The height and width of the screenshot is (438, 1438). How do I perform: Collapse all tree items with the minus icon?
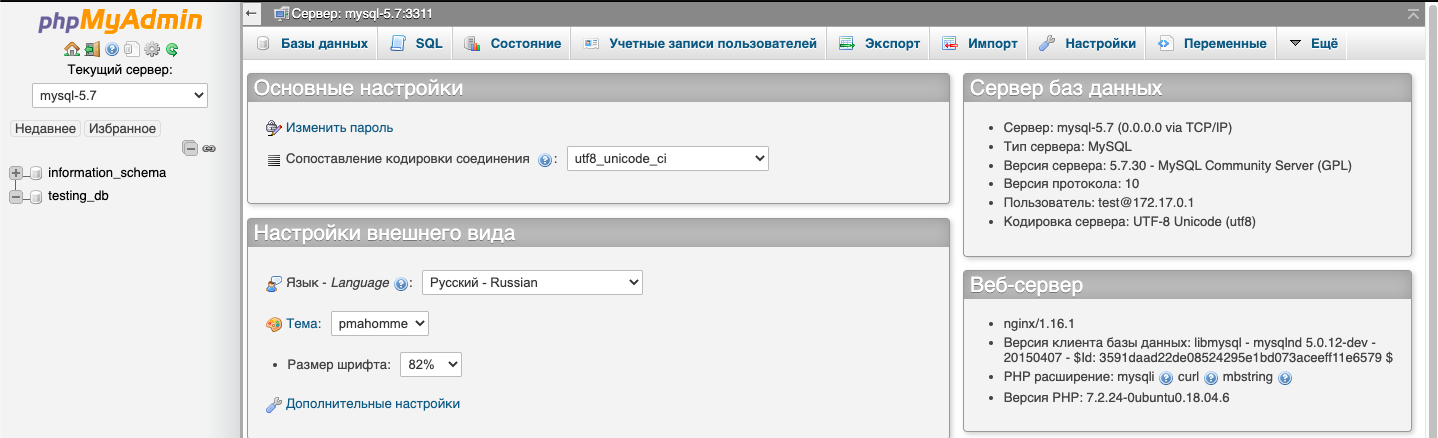tap(190, 148)
